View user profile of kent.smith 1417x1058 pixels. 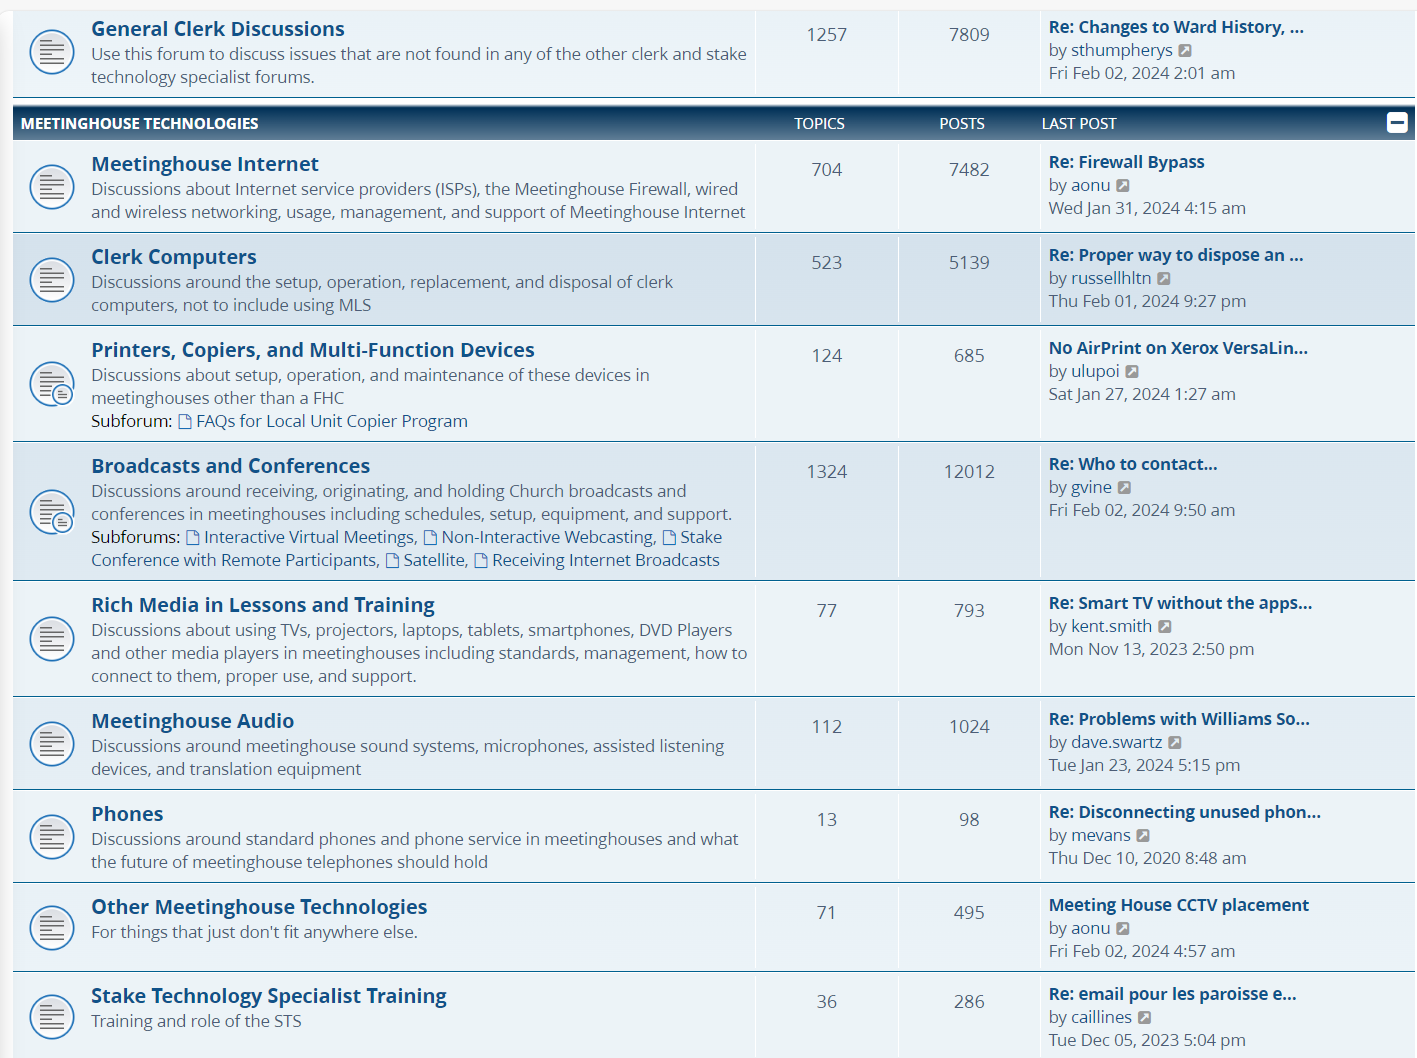pyautogui.click(x=1111, y=626)
